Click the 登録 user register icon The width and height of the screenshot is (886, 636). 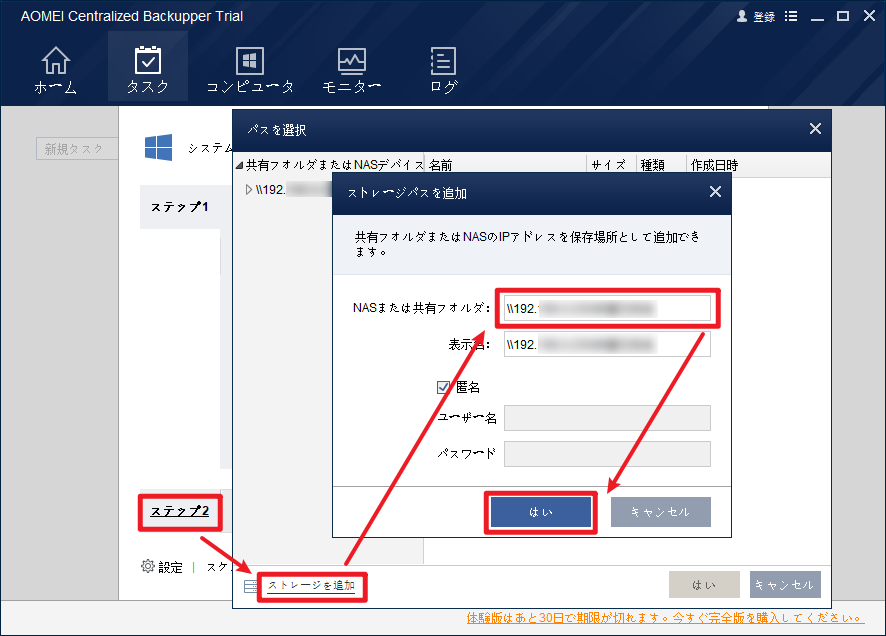[x=742, y=16]
